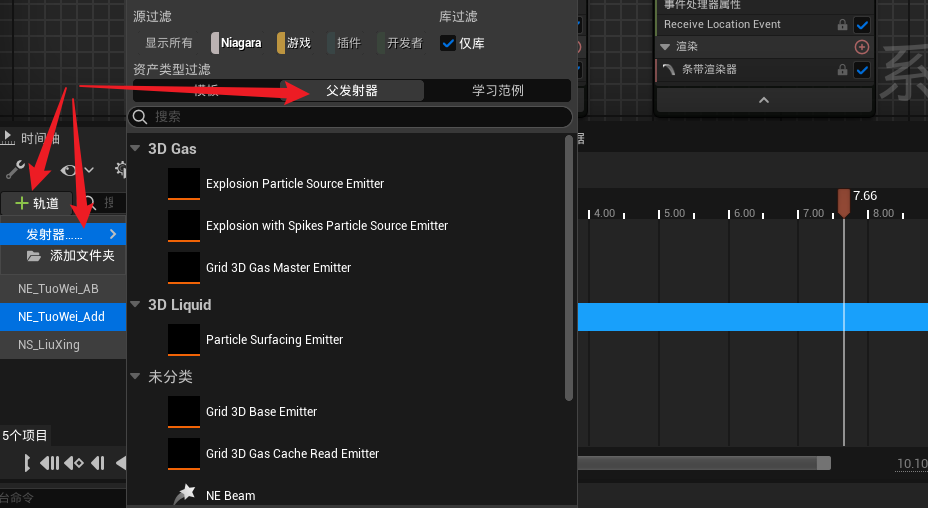The height and width of the screenshot is (508, 928).
Task: Click the 10.10 end time value
Action: [912, 464]
